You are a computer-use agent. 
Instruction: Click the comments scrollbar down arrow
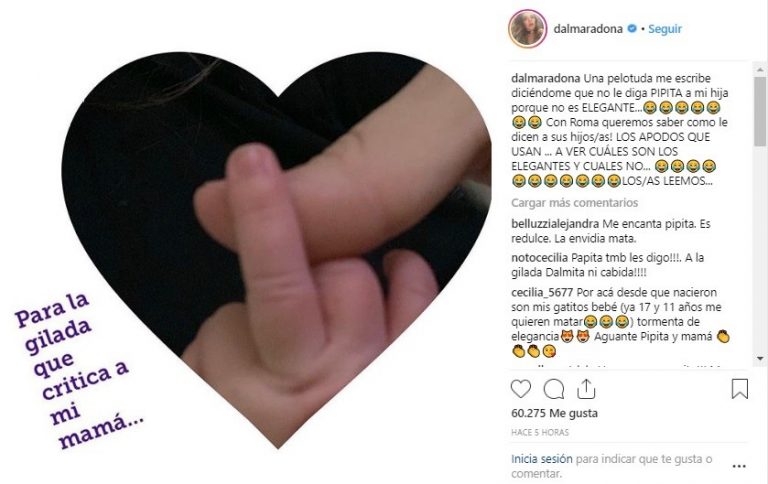pos(760,359)
